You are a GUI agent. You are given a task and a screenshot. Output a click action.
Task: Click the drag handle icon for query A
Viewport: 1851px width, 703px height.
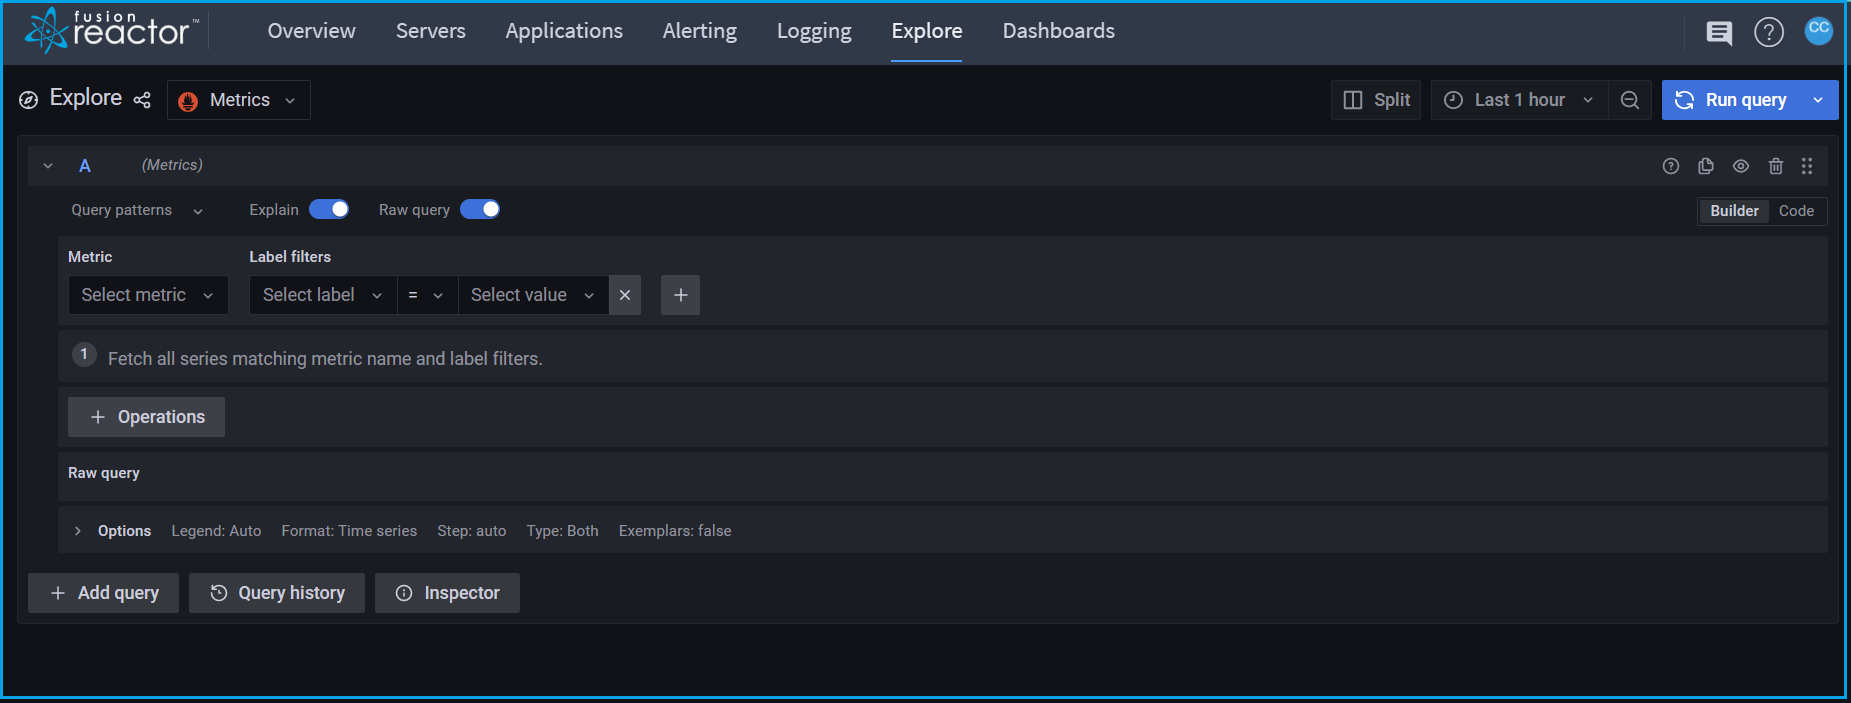pyautogui.click(x=1807, y=166)
